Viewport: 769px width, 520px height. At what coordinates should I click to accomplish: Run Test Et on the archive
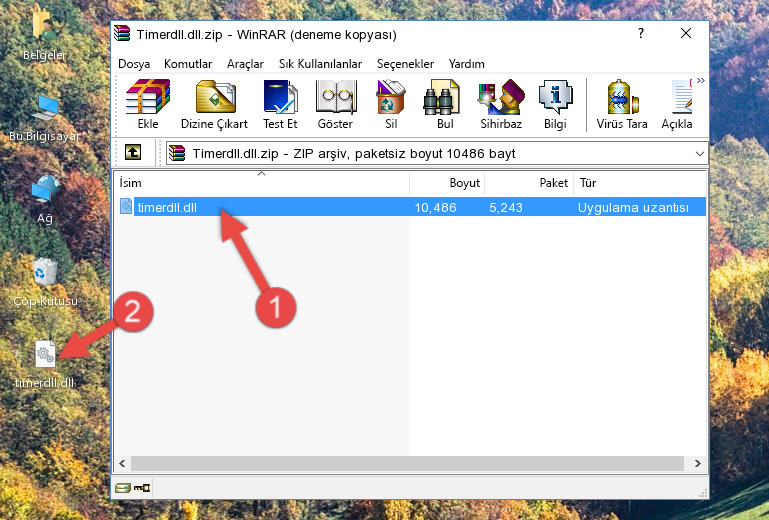280,104
